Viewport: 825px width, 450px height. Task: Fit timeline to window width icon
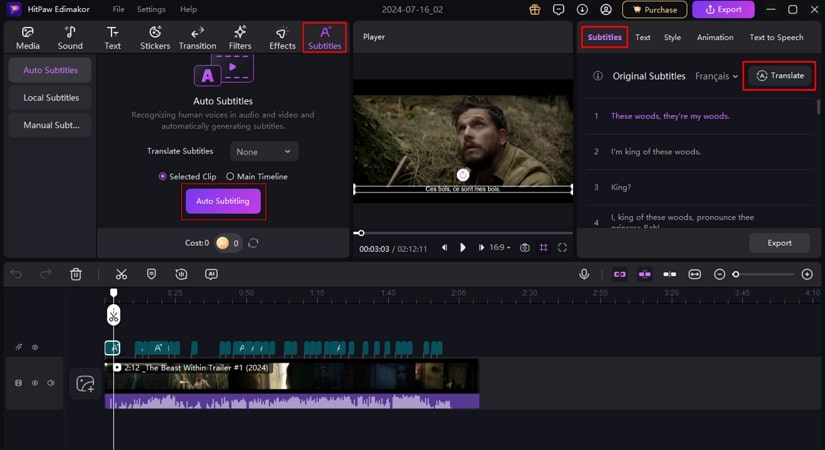pos(695,274)
